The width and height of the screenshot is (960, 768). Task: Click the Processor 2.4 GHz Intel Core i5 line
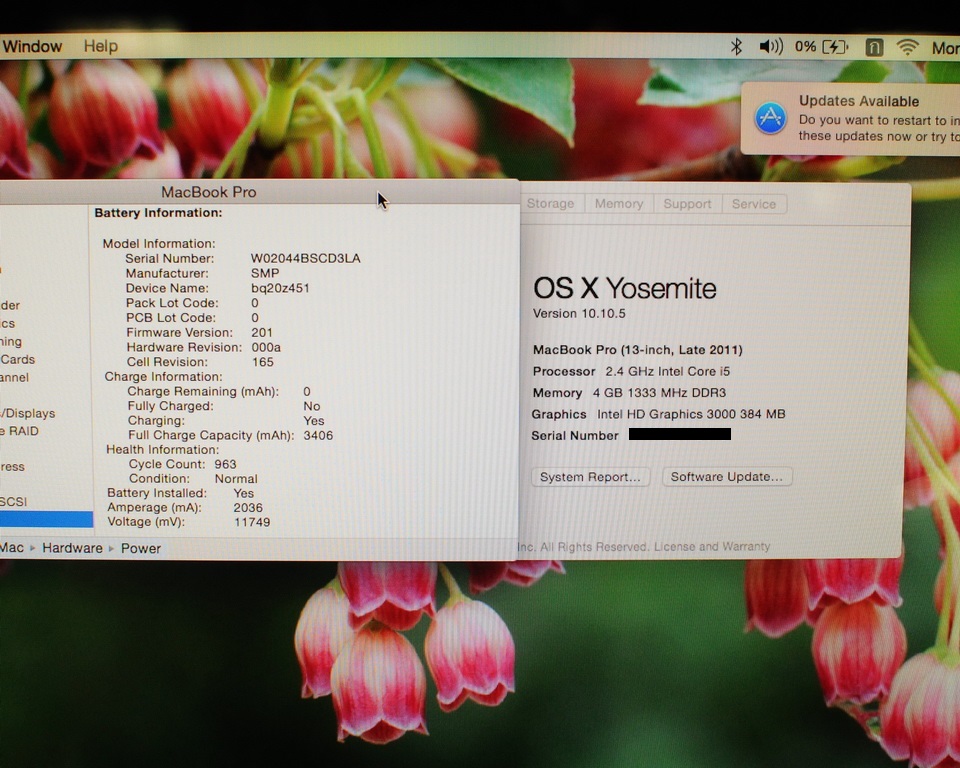coord(631,371)
